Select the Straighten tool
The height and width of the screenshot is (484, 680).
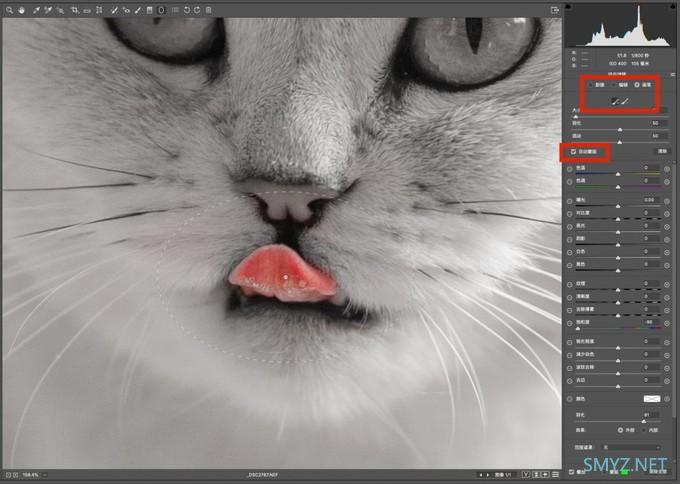click(87, 10)
